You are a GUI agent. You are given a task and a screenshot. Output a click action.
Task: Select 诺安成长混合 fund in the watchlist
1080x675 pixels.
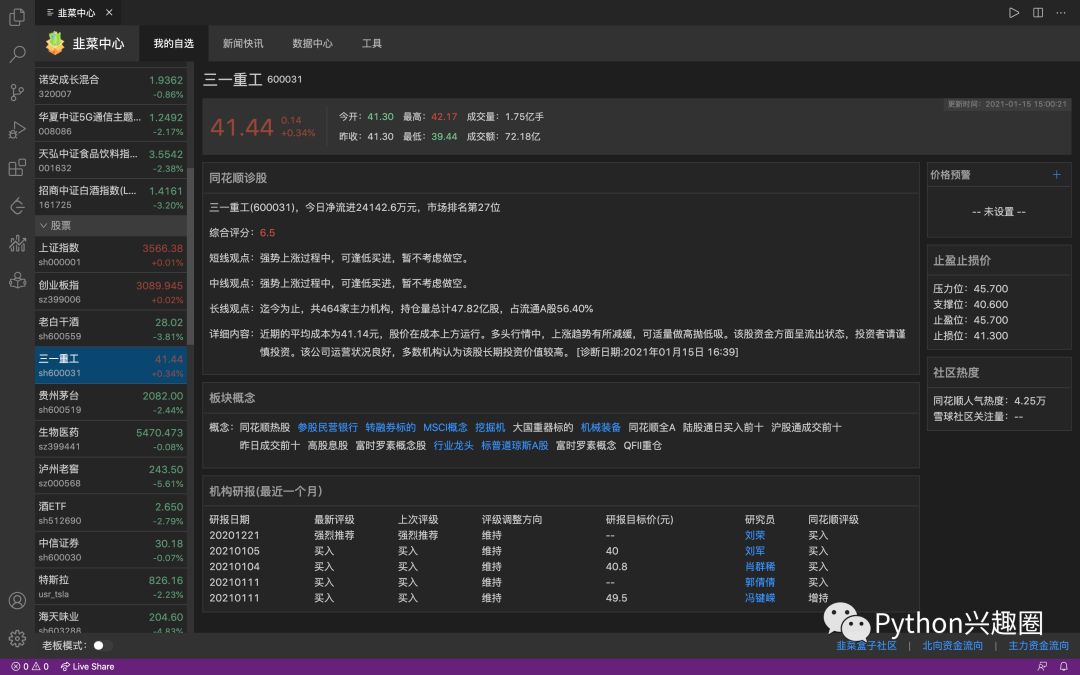111,86
